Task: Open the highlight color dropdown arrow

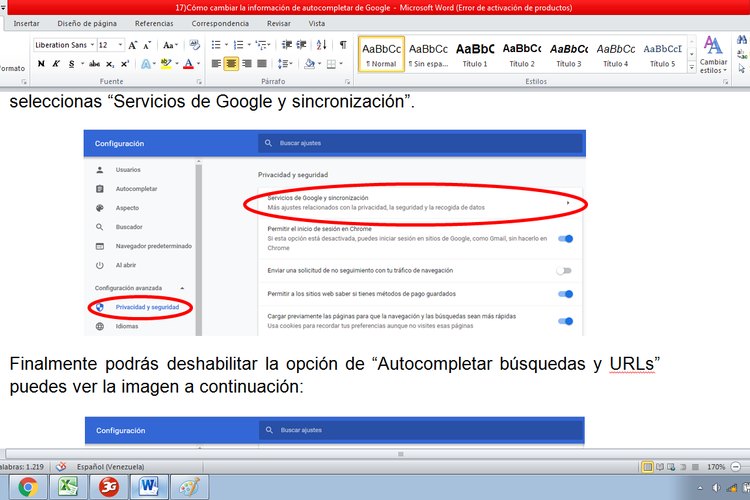Action: (x=176, y=64)
